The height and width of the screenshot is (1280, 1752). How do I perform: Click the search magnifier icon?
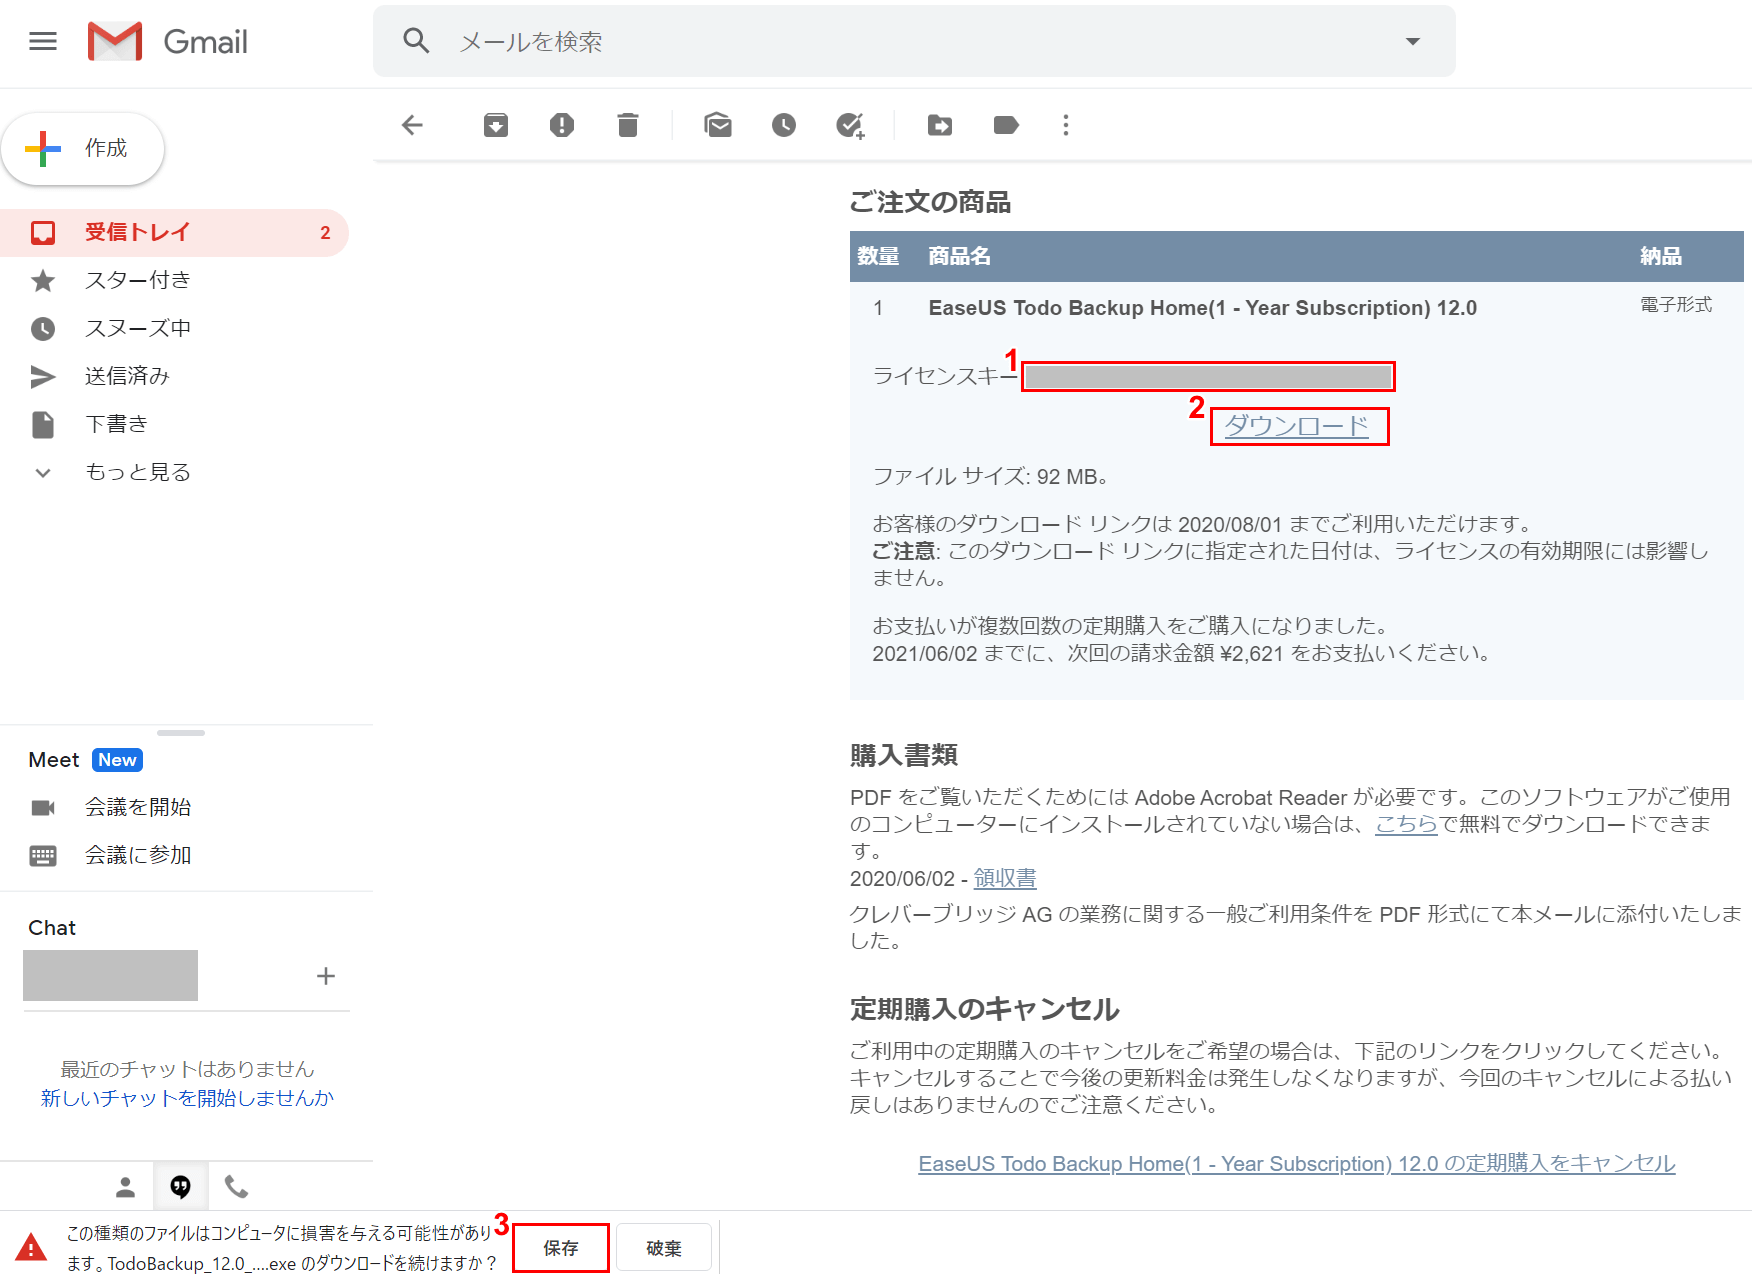pos(416,41)
